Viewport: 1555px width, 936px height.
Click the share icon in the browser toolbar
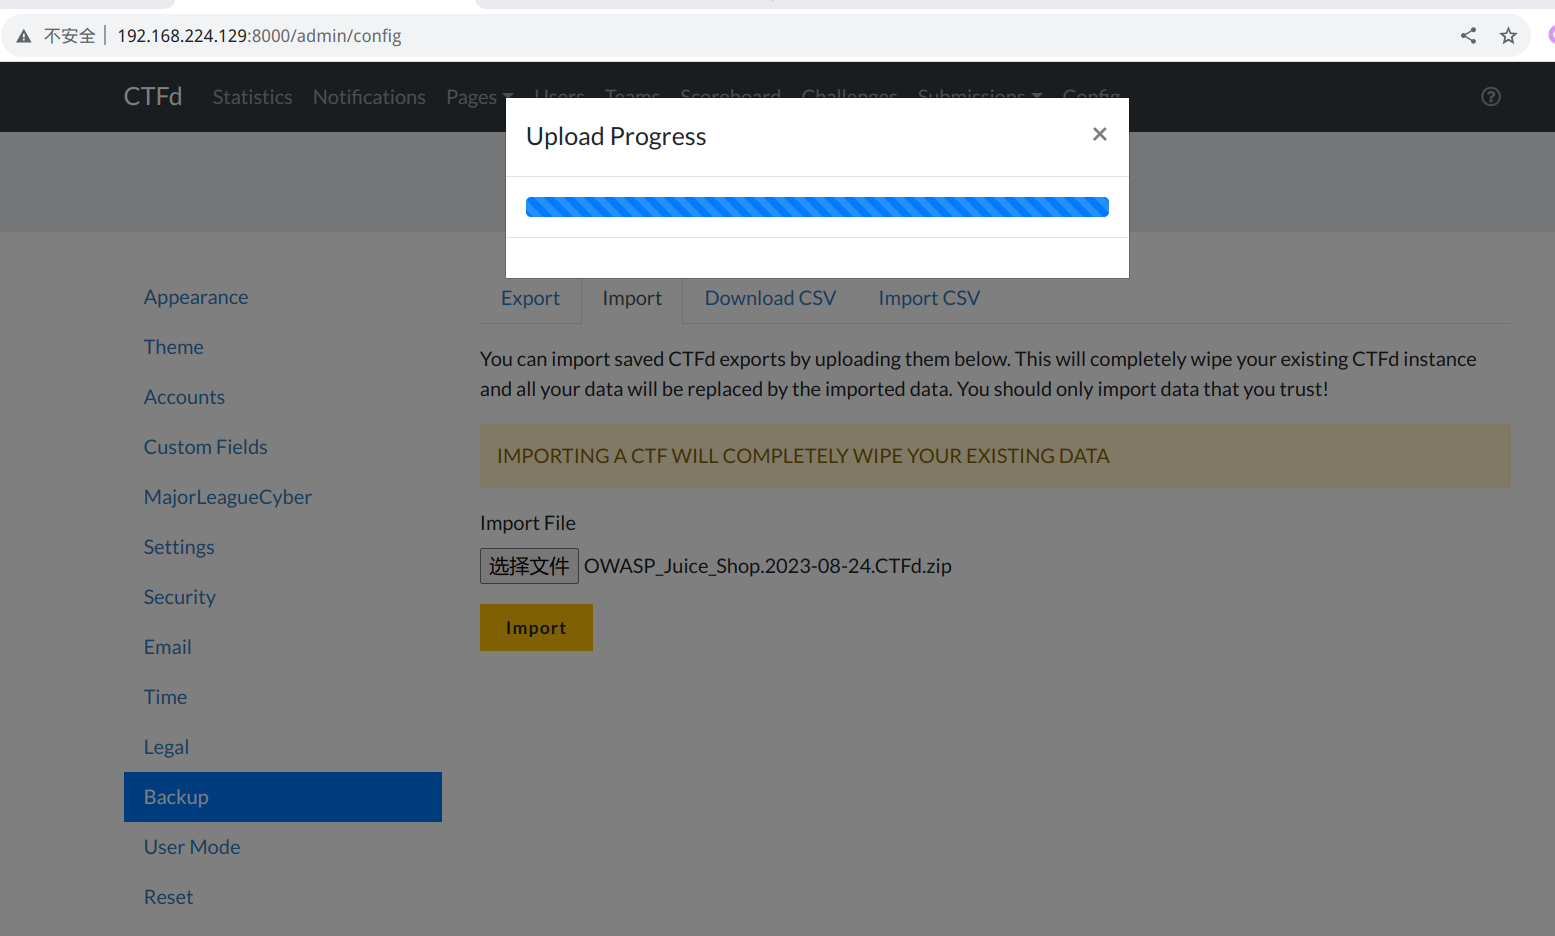point(1467,35)
